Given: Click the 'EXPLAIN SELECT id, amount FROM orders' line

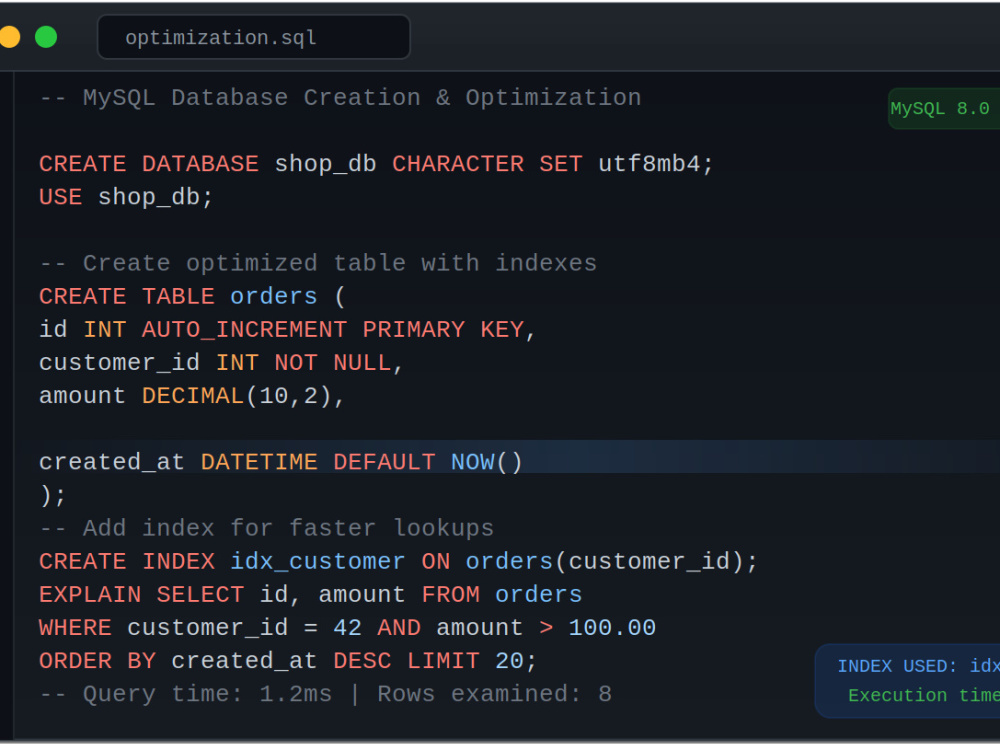Looking at the screenshot, I should click(311, 594).
